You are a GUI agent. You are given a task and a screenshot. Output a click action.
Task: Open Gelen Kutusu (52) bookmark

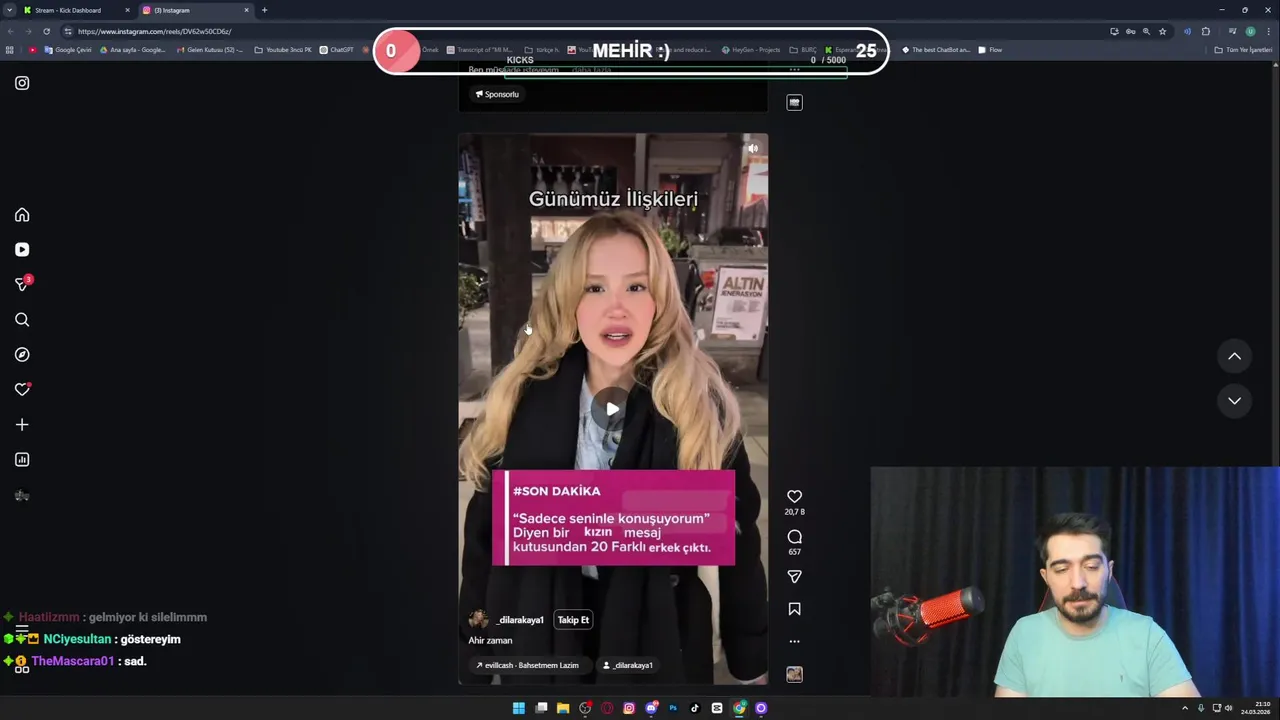(x=209, y=50)
